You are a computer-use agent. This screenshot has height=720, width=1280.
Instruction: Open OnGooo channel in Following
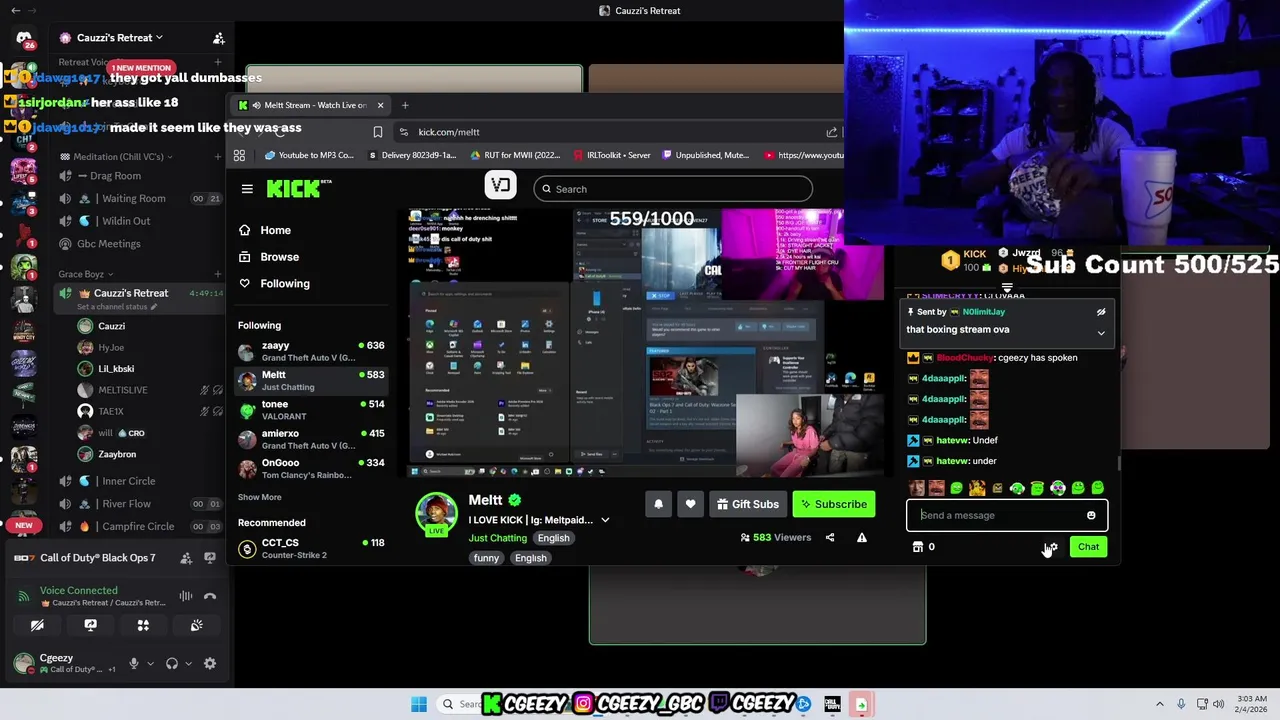tap(311, 468)
